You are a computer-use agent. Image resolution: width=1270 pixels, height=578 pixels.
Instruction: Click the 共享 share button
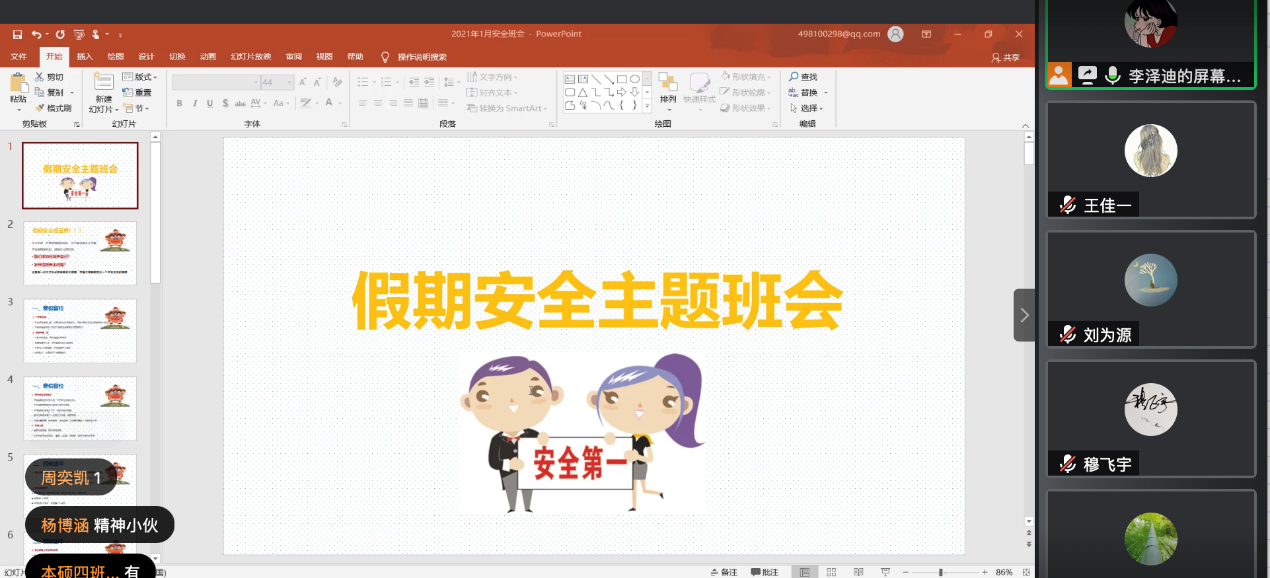coord(1006,57)
